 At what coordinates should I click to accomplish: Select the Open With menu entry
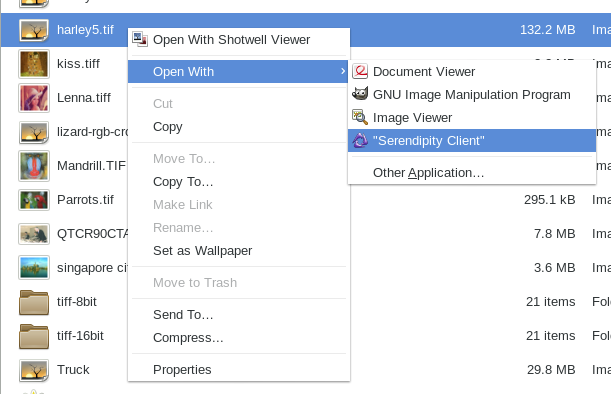coord(238,71)
